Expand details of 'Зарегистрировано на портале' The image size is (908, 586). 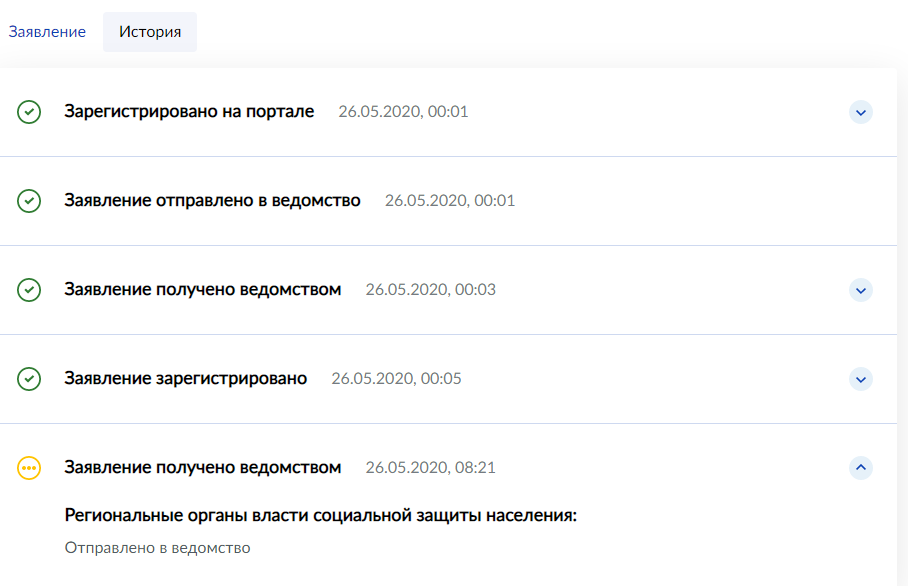tap(860, 112)
